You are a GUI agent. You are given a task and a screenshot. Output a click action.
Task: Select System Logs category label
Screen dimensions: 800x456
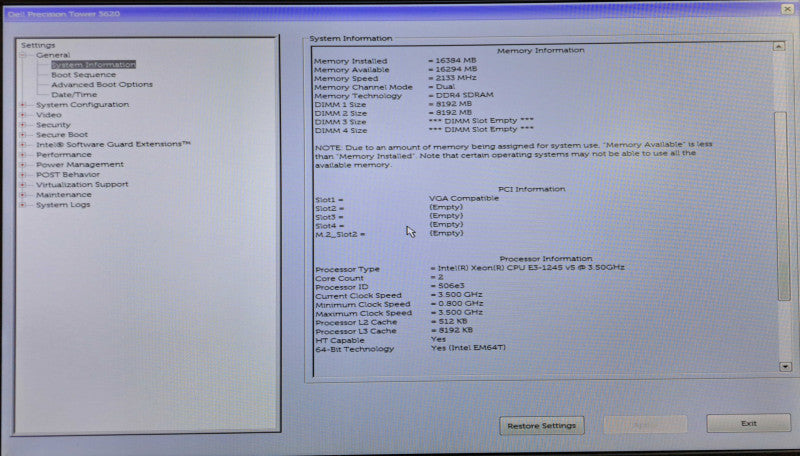point(63,205)
